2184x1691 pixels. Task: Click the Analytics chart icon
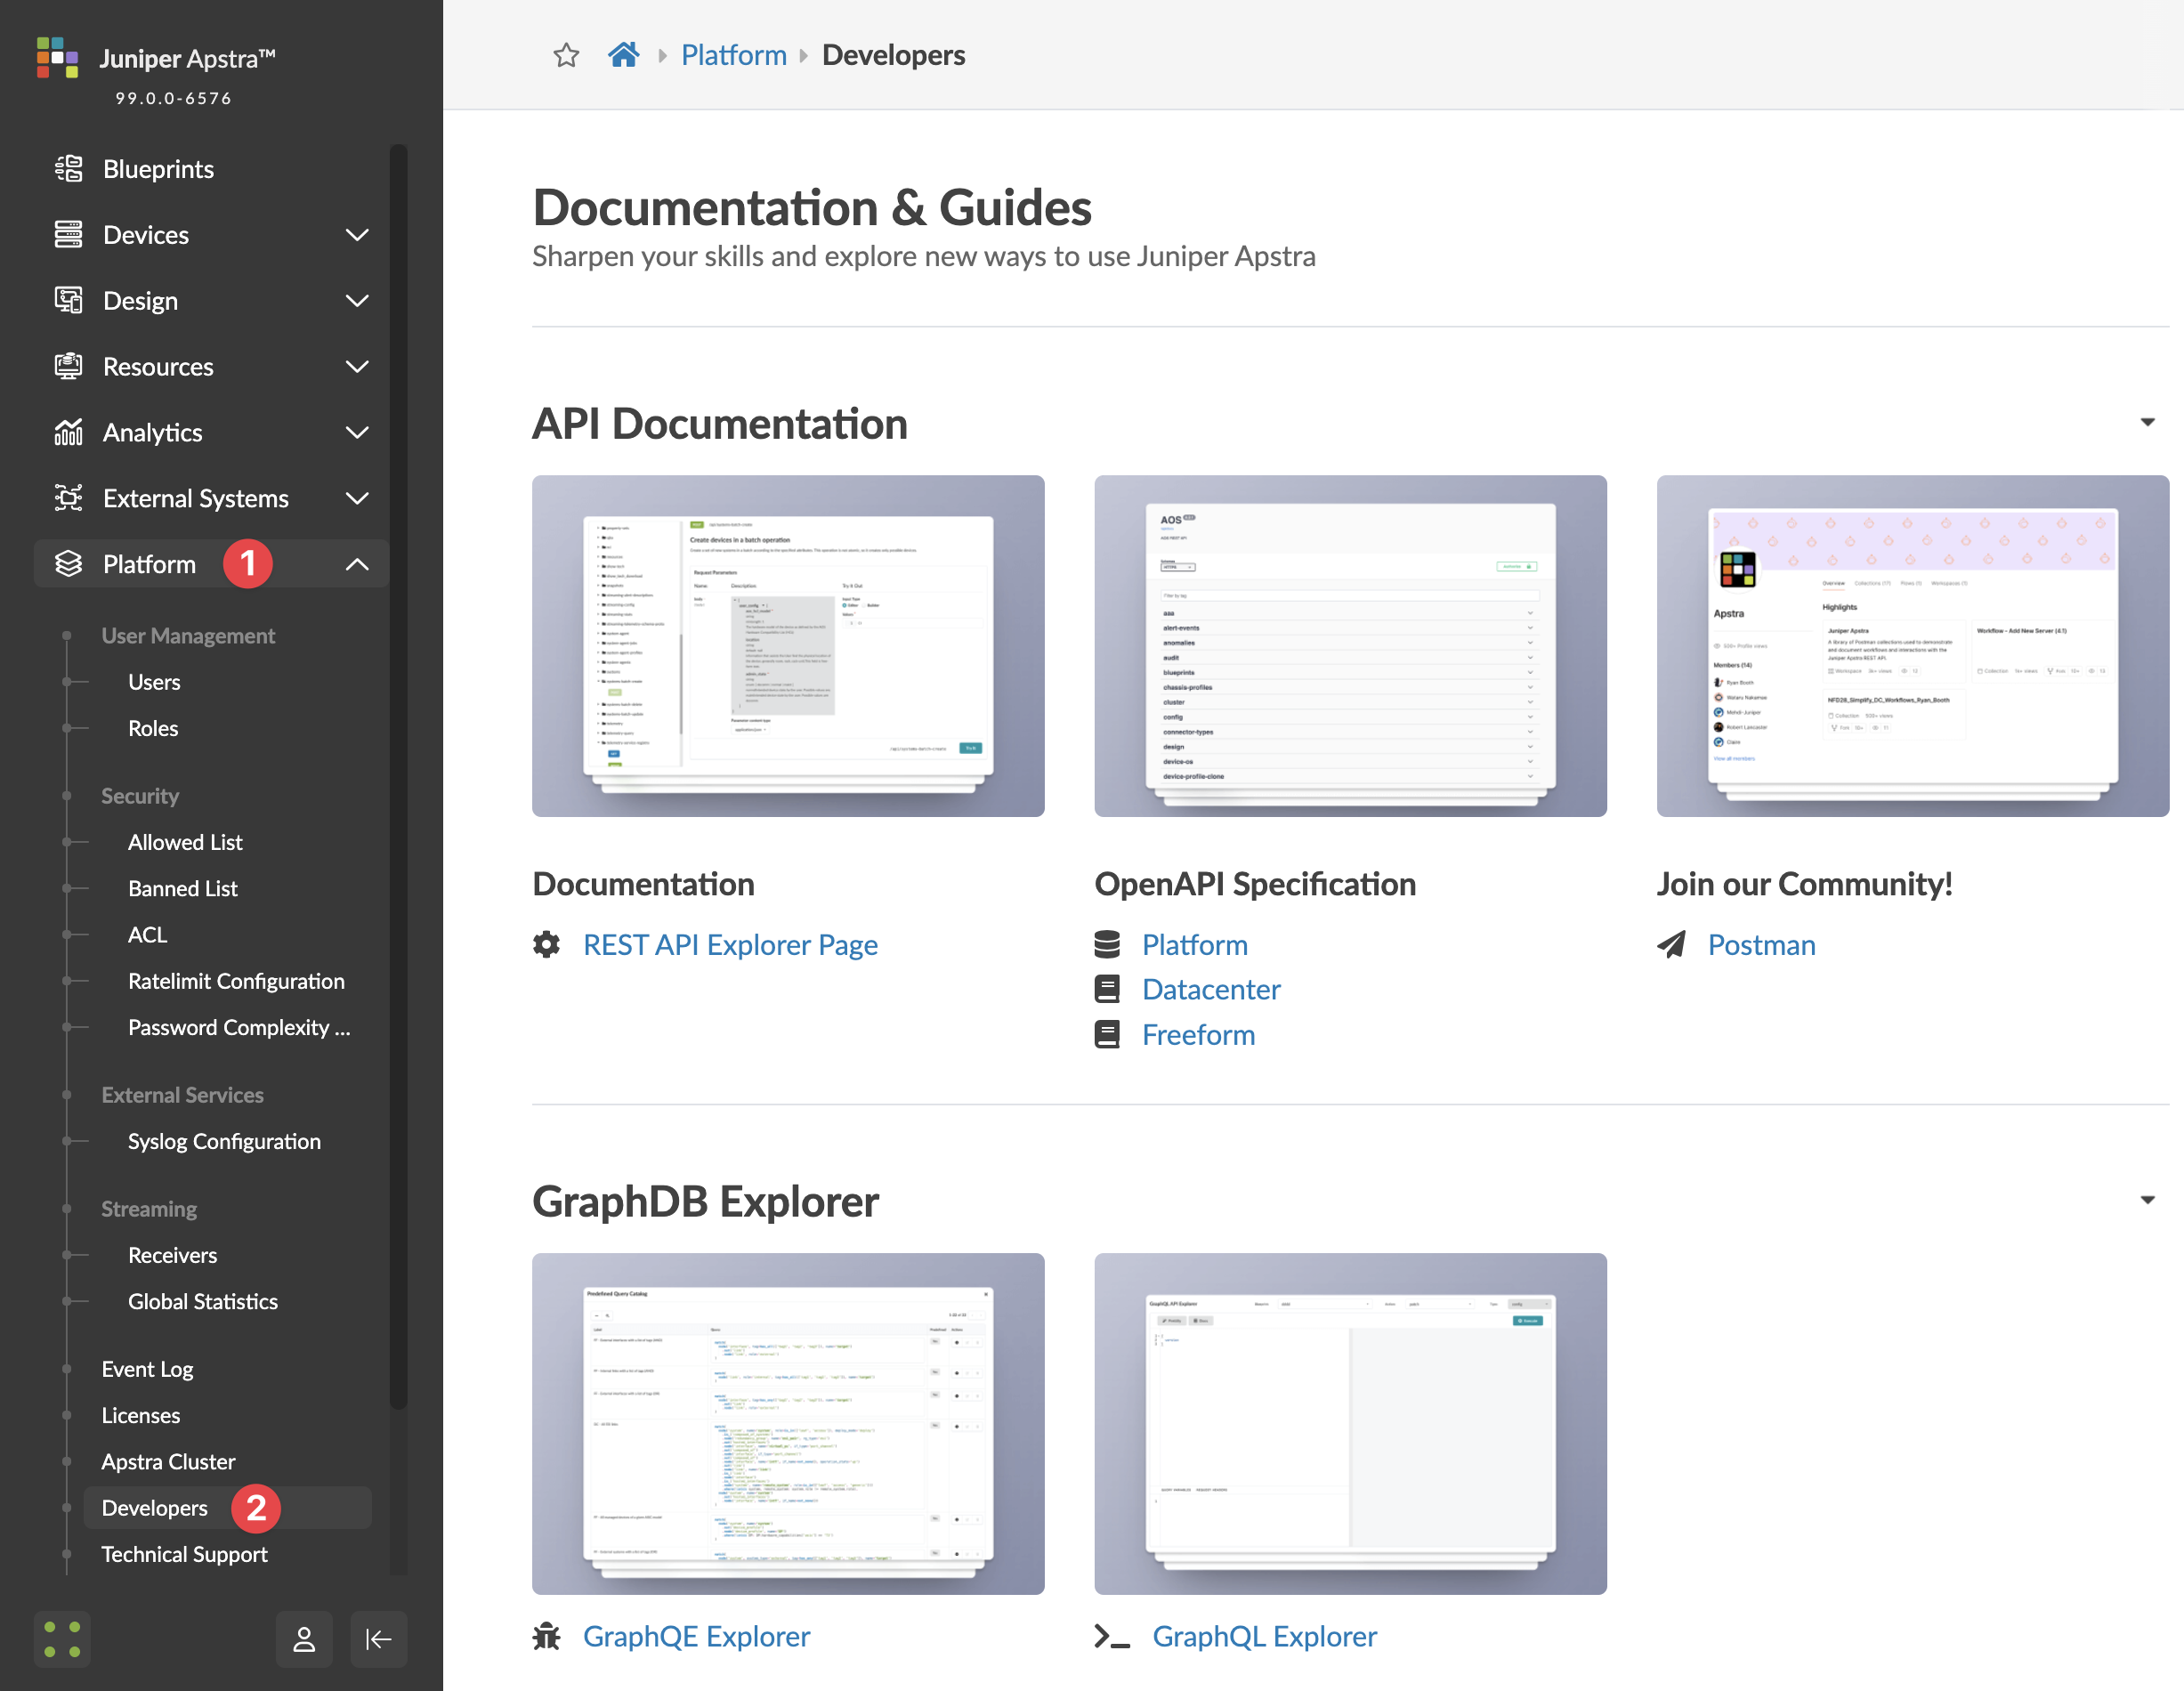tap(68, 432)
